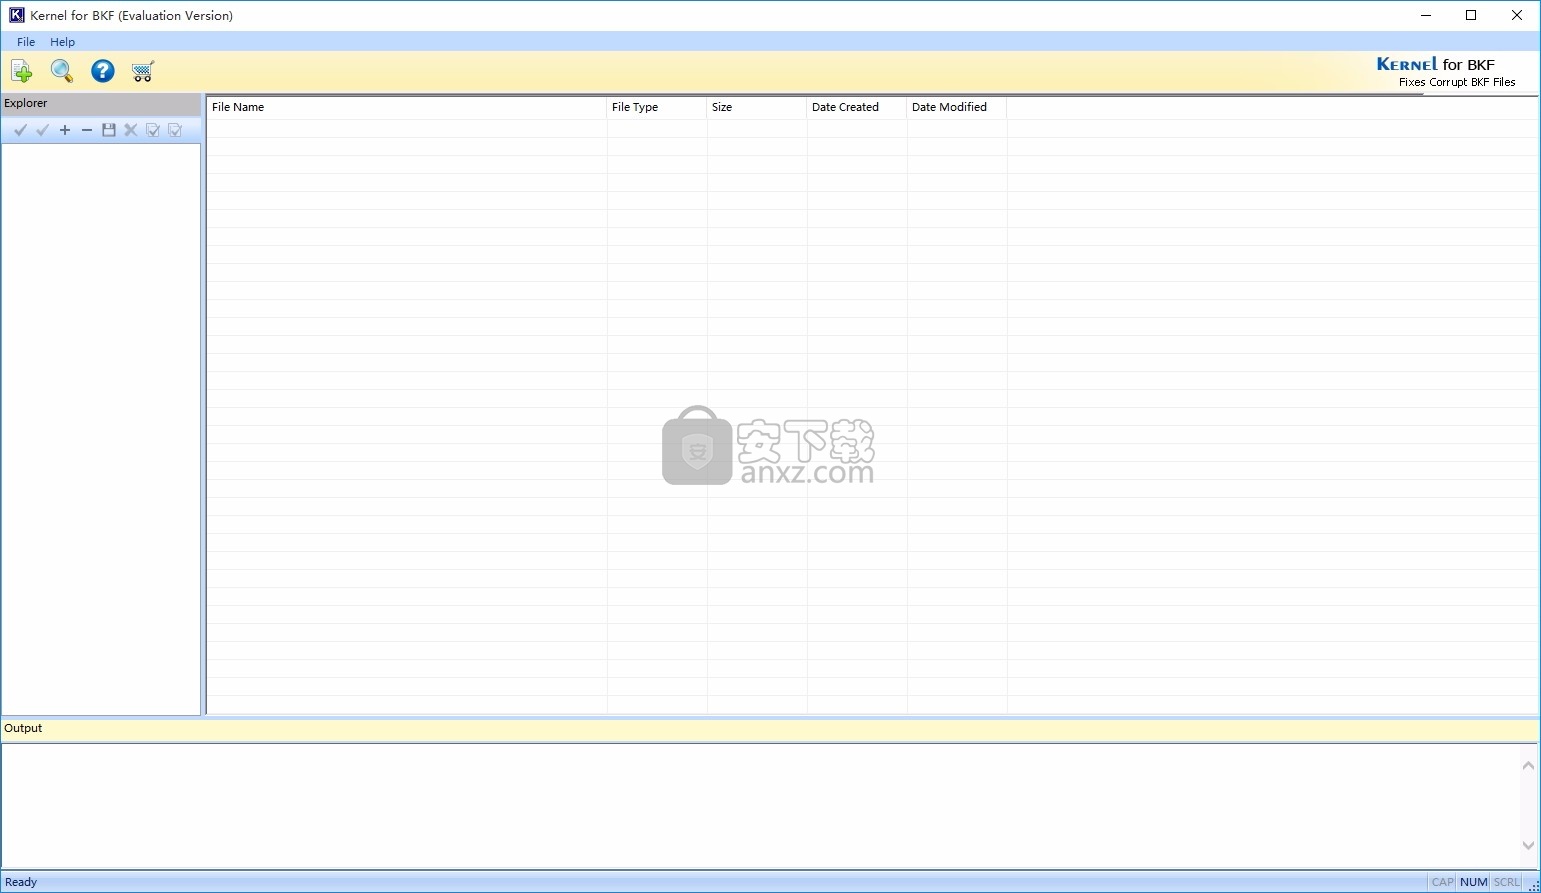
Task: Click Output scrollbar up arrow
Action: pos(1528,765)
